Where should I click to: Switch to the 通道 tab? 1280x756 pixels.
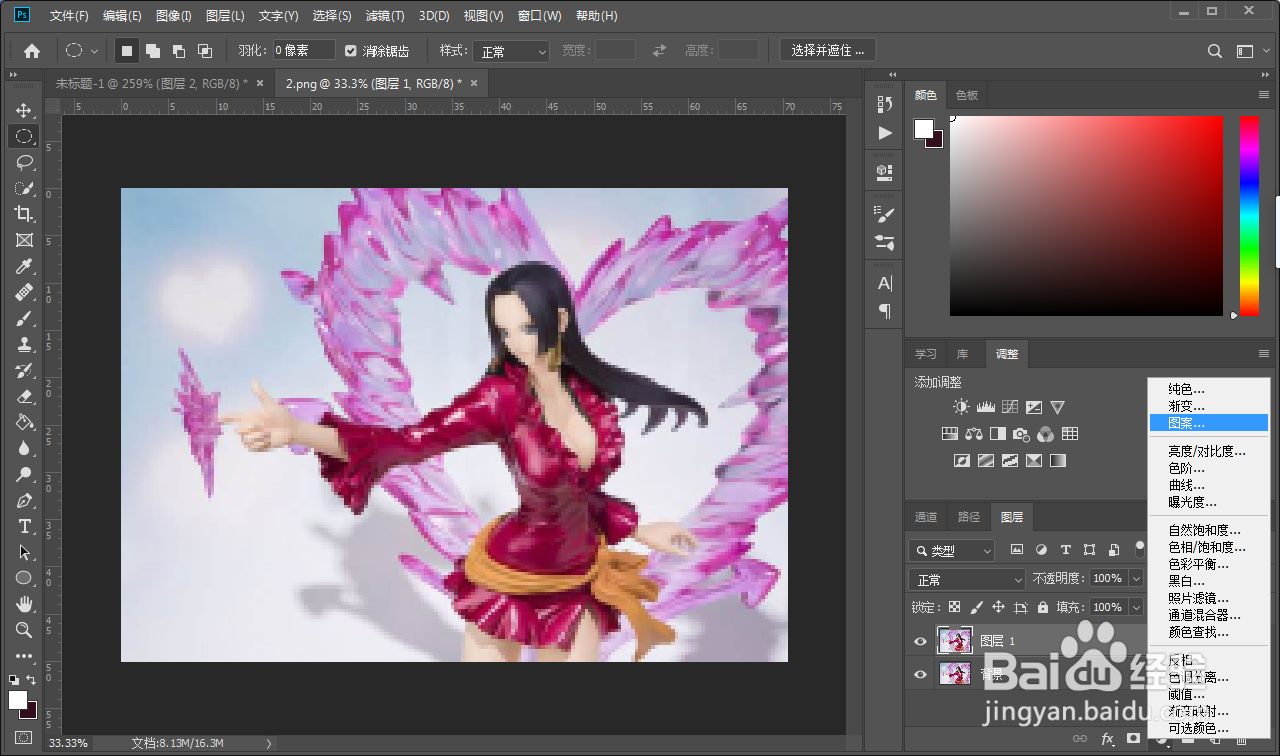[926, 517]
